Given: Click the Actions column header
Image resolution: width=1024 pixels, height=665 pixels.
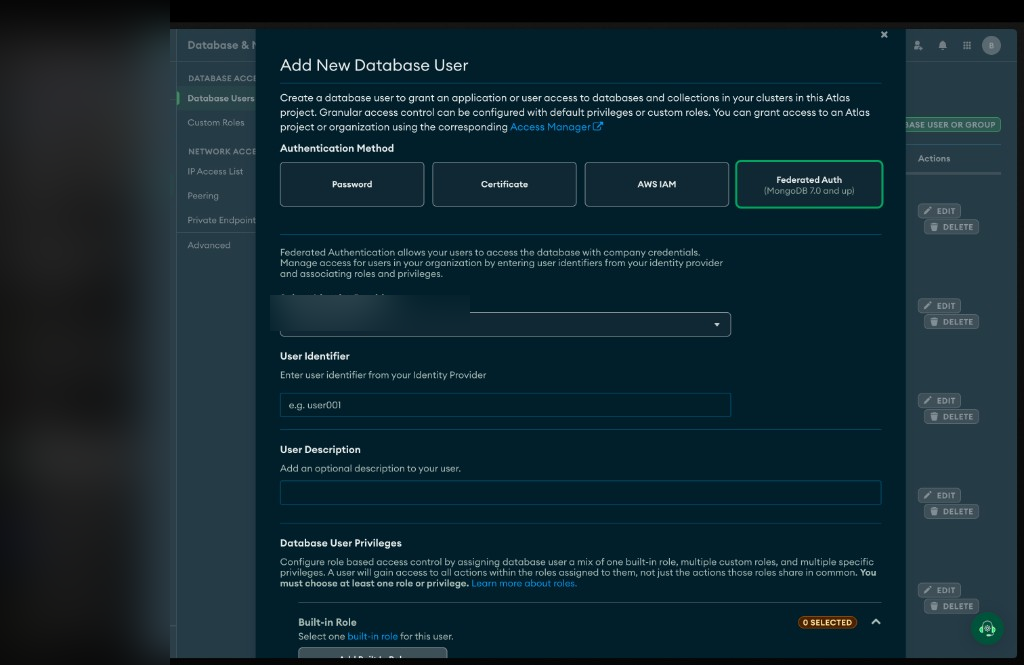Looking at the screenshot, I should [x=934, y=159].
